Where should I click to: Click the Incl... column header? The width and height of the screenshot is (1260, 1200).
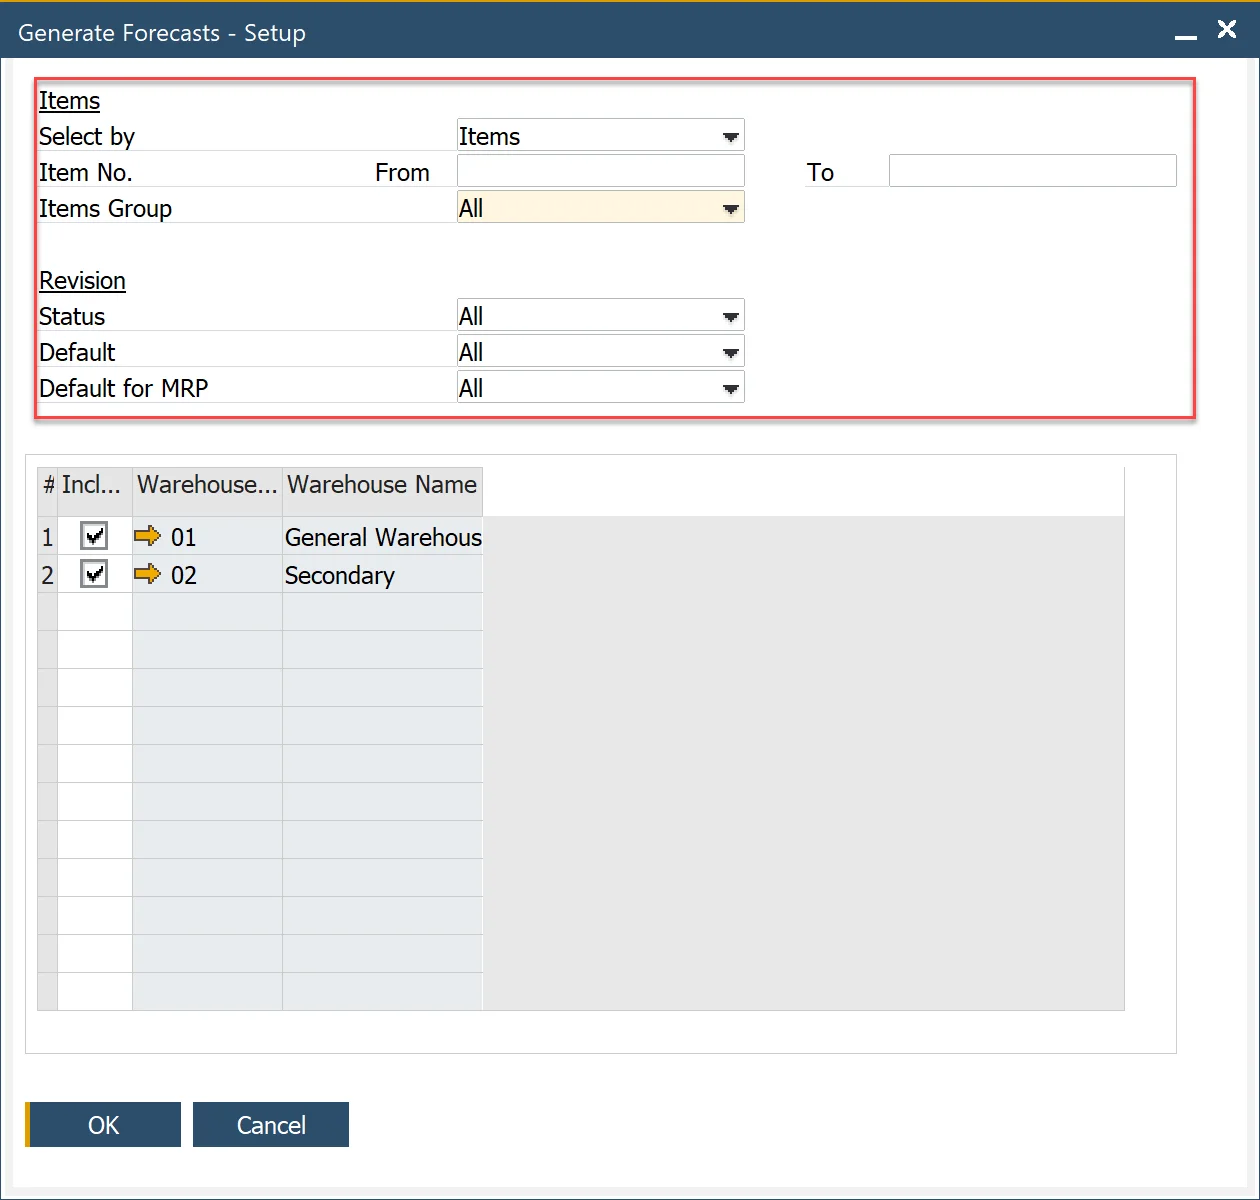coord(92,485)
